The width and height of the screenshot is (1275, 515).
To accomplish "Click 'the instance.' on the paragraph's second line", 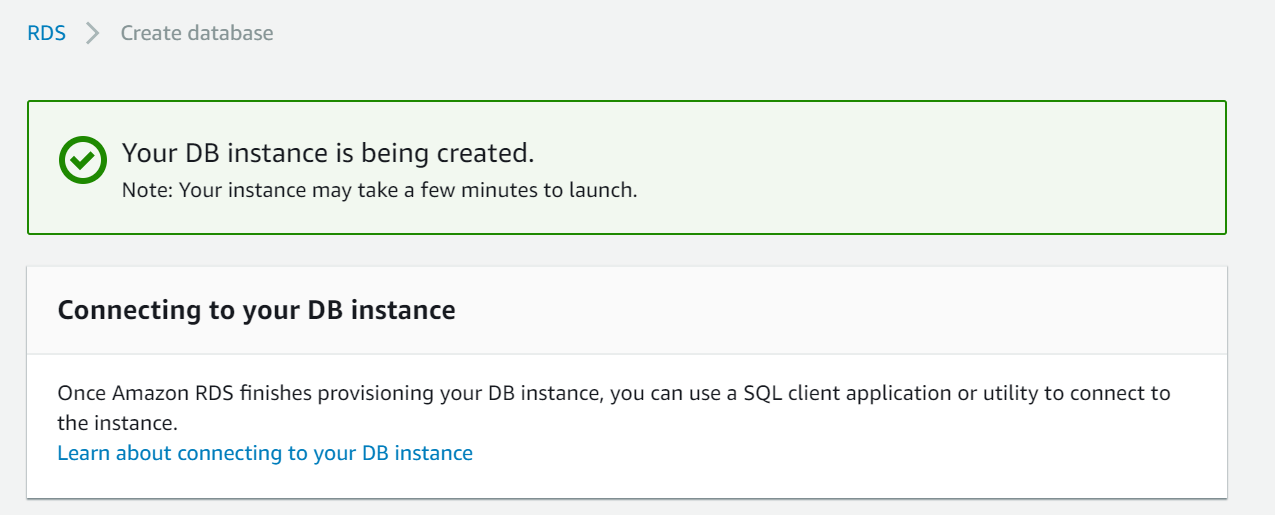I will tap(118, 422).
